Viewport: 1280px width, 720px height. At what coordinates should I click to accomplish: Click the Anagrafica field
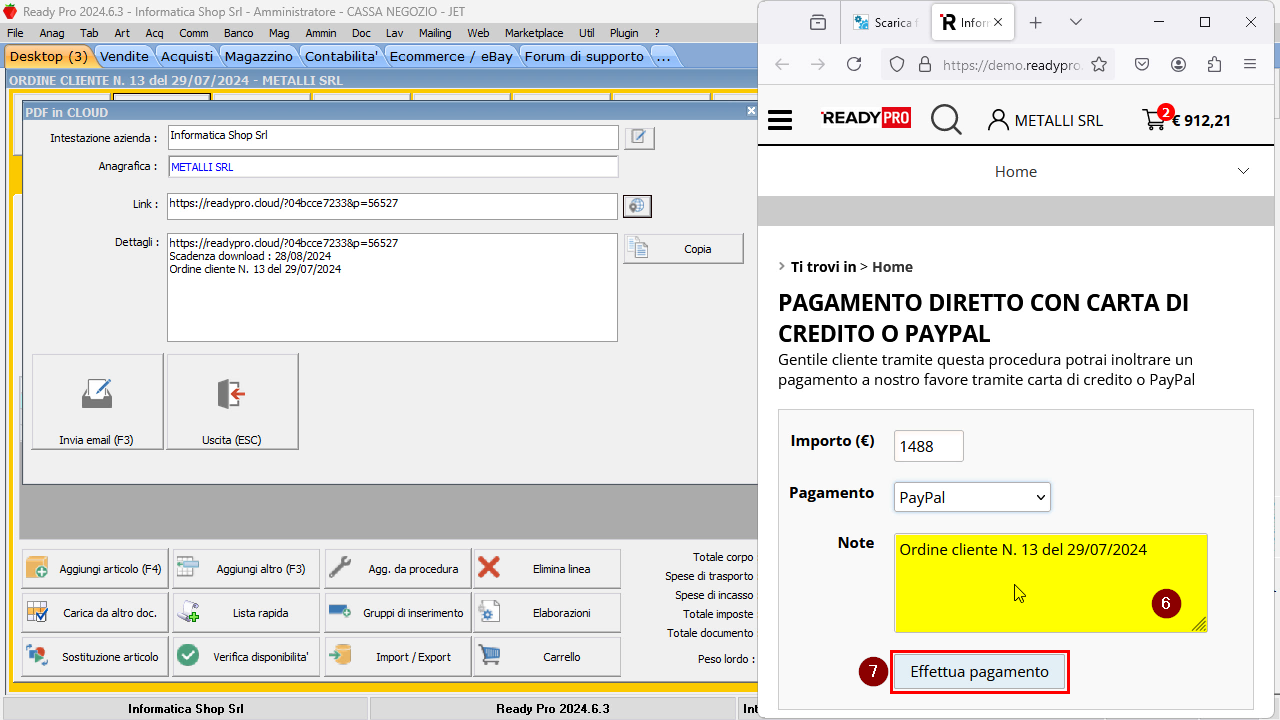pyautogui.click(x=393, y=167)
